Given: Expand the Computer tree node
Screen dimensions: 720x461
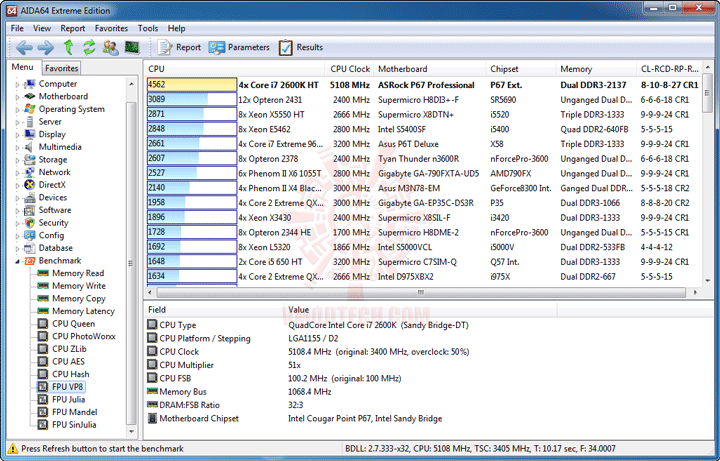Looking at the screenshot, I should pos(17,84).
